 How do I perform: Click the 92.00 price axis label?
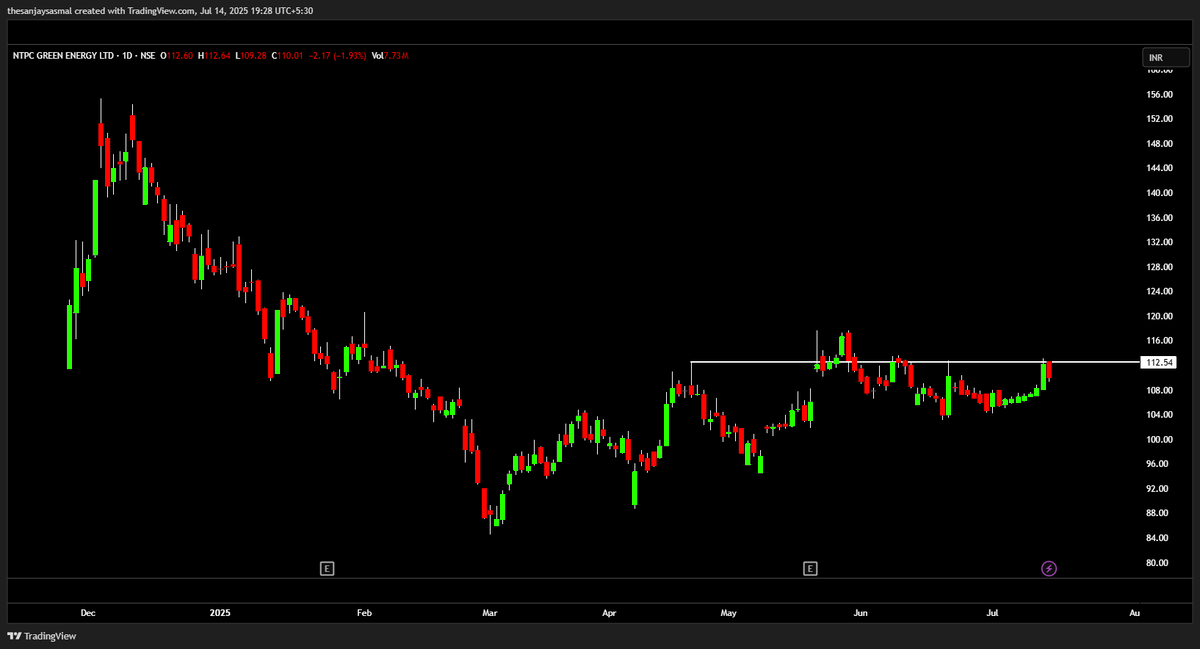pos(1159,489)
